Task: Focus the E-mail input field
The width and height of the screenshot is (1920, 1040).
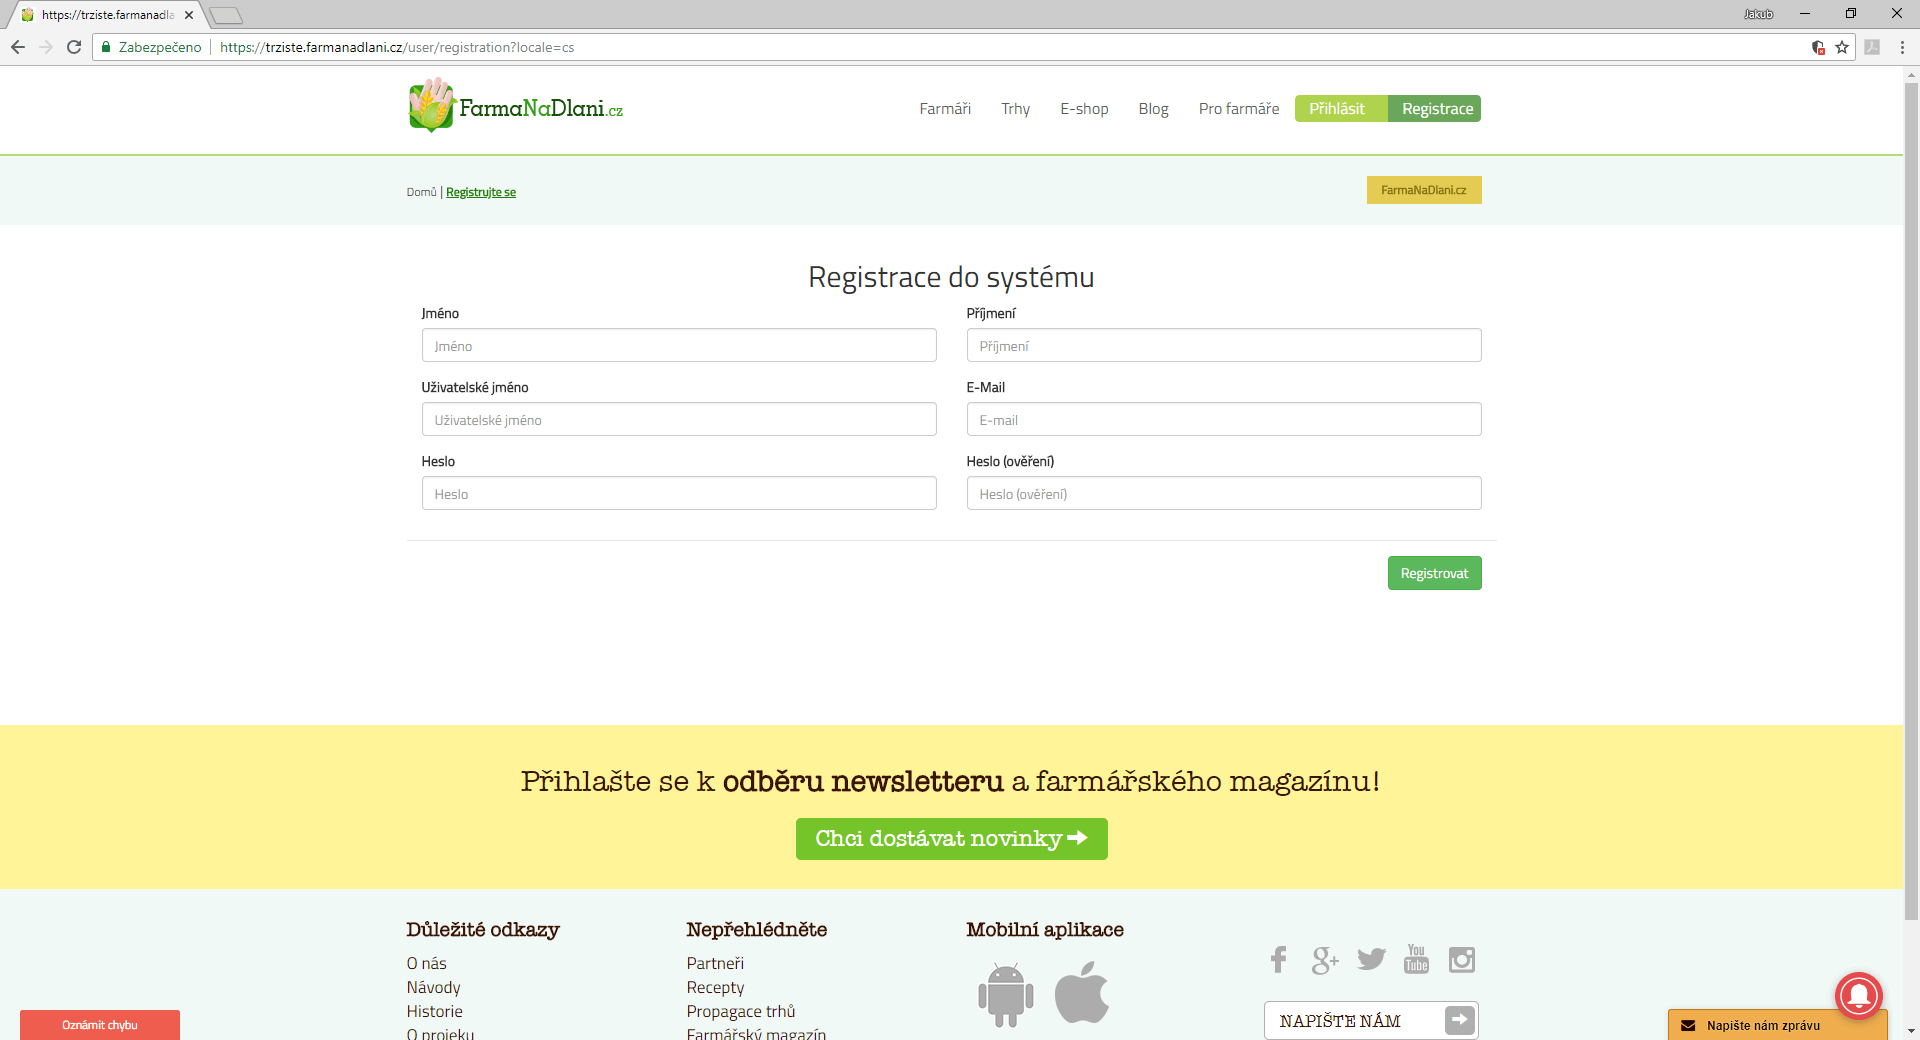Action: (x=1223, y=420)
